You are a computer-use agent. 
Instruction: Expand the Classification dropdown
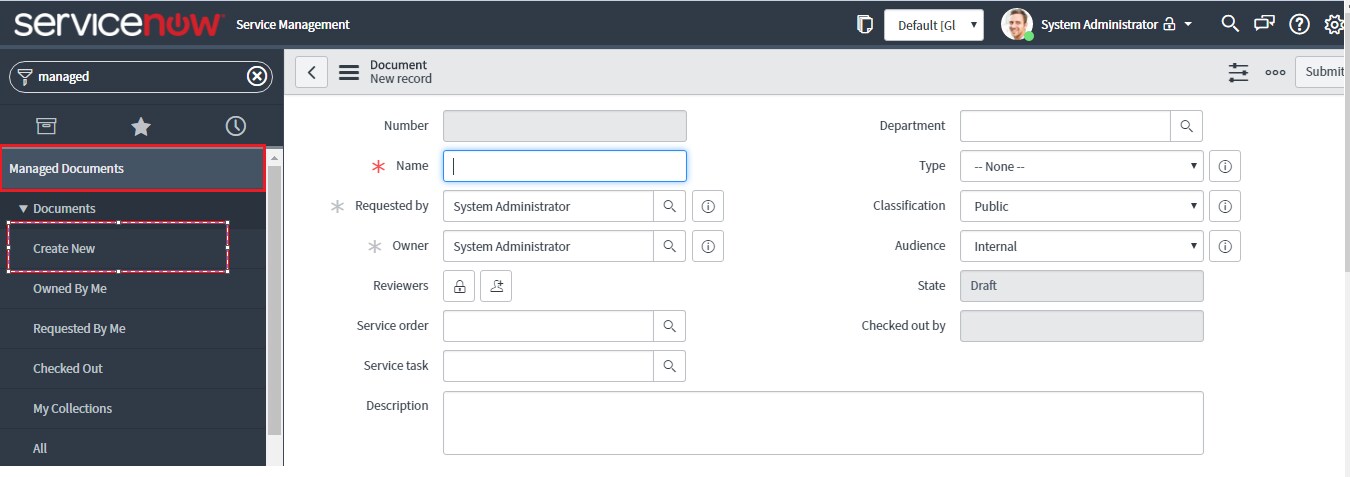pos(1080,206)
